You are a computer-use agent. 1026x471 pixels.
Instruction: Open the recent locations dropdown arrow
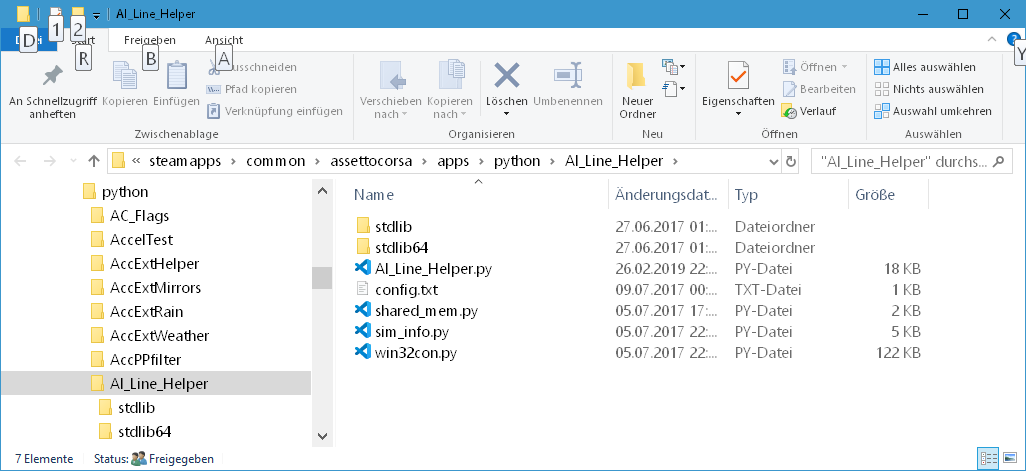(73, 161)
